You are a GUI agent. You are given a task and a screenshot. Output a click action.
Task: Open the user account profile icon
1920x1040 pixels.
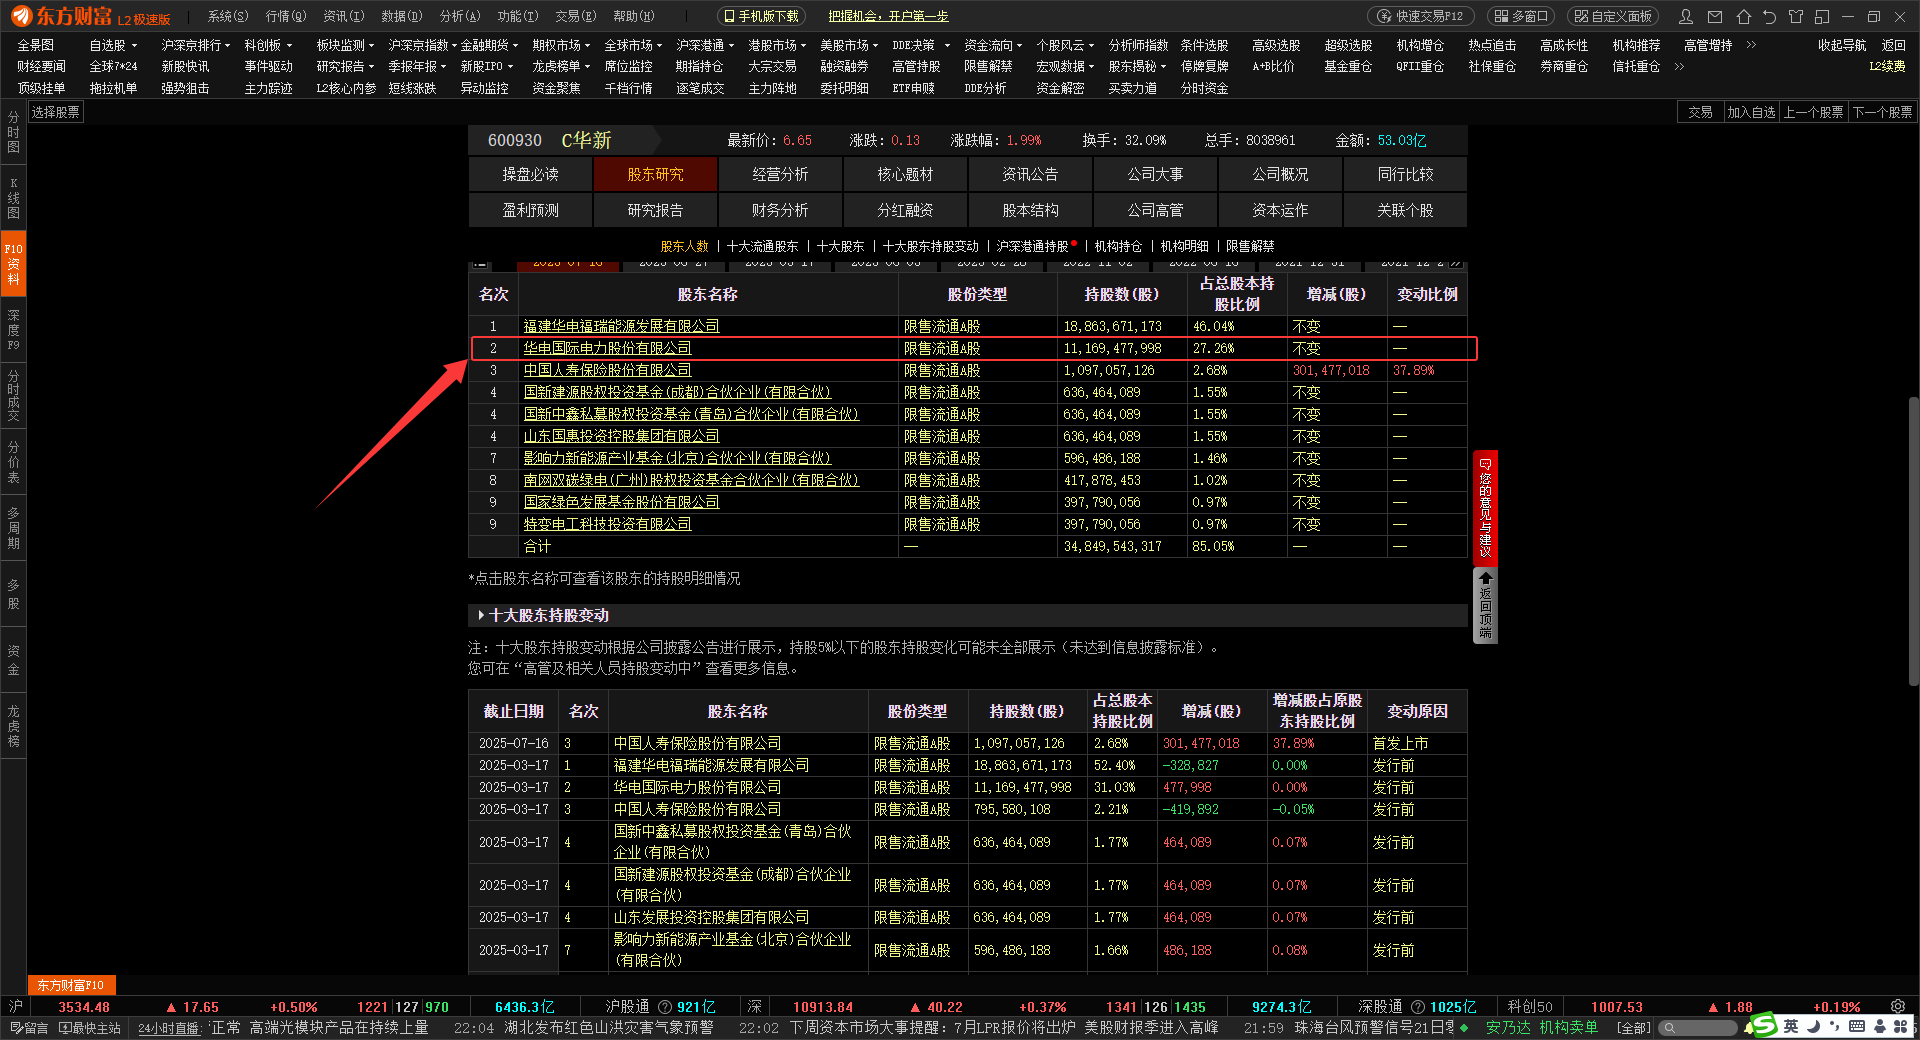tap(1687, 16)
